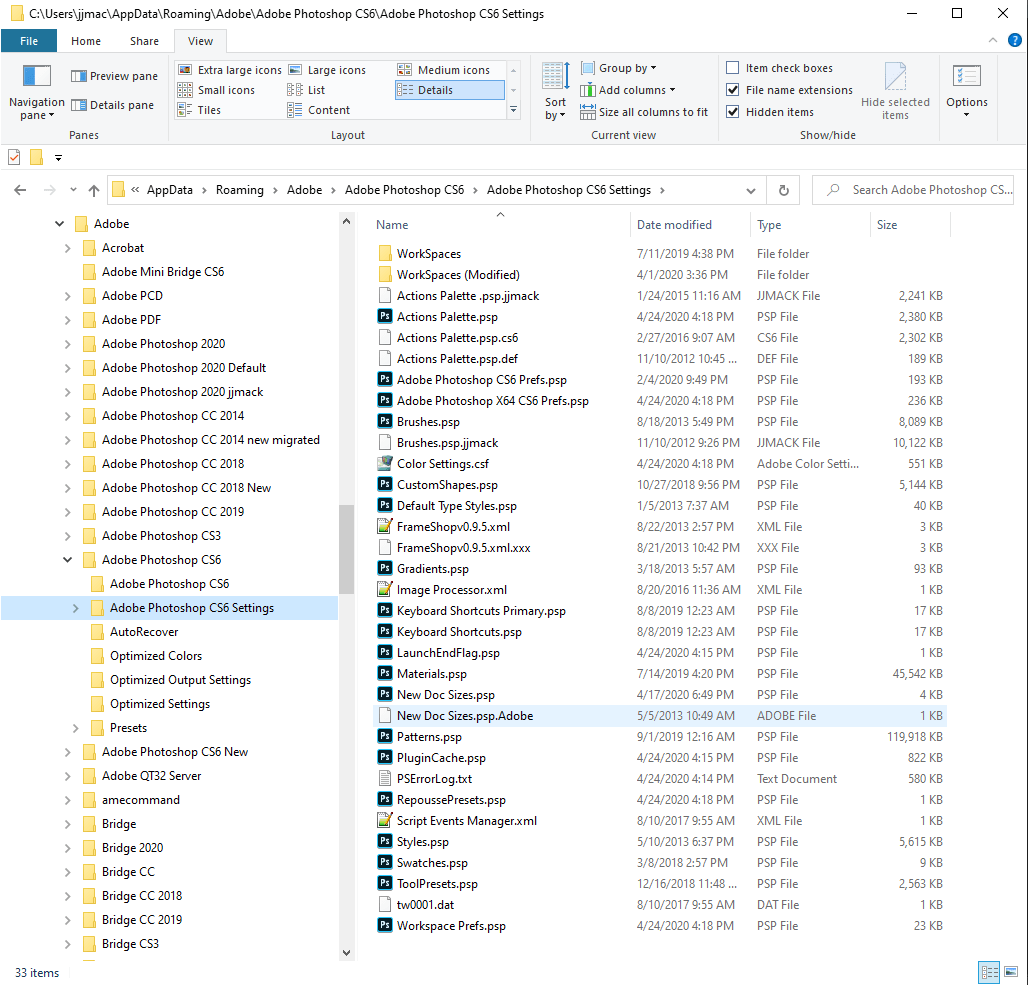The width and height of the screenshot is (1028, 985).
Task: Click the up navigation arrow
Action: click(x=93, y=190)
